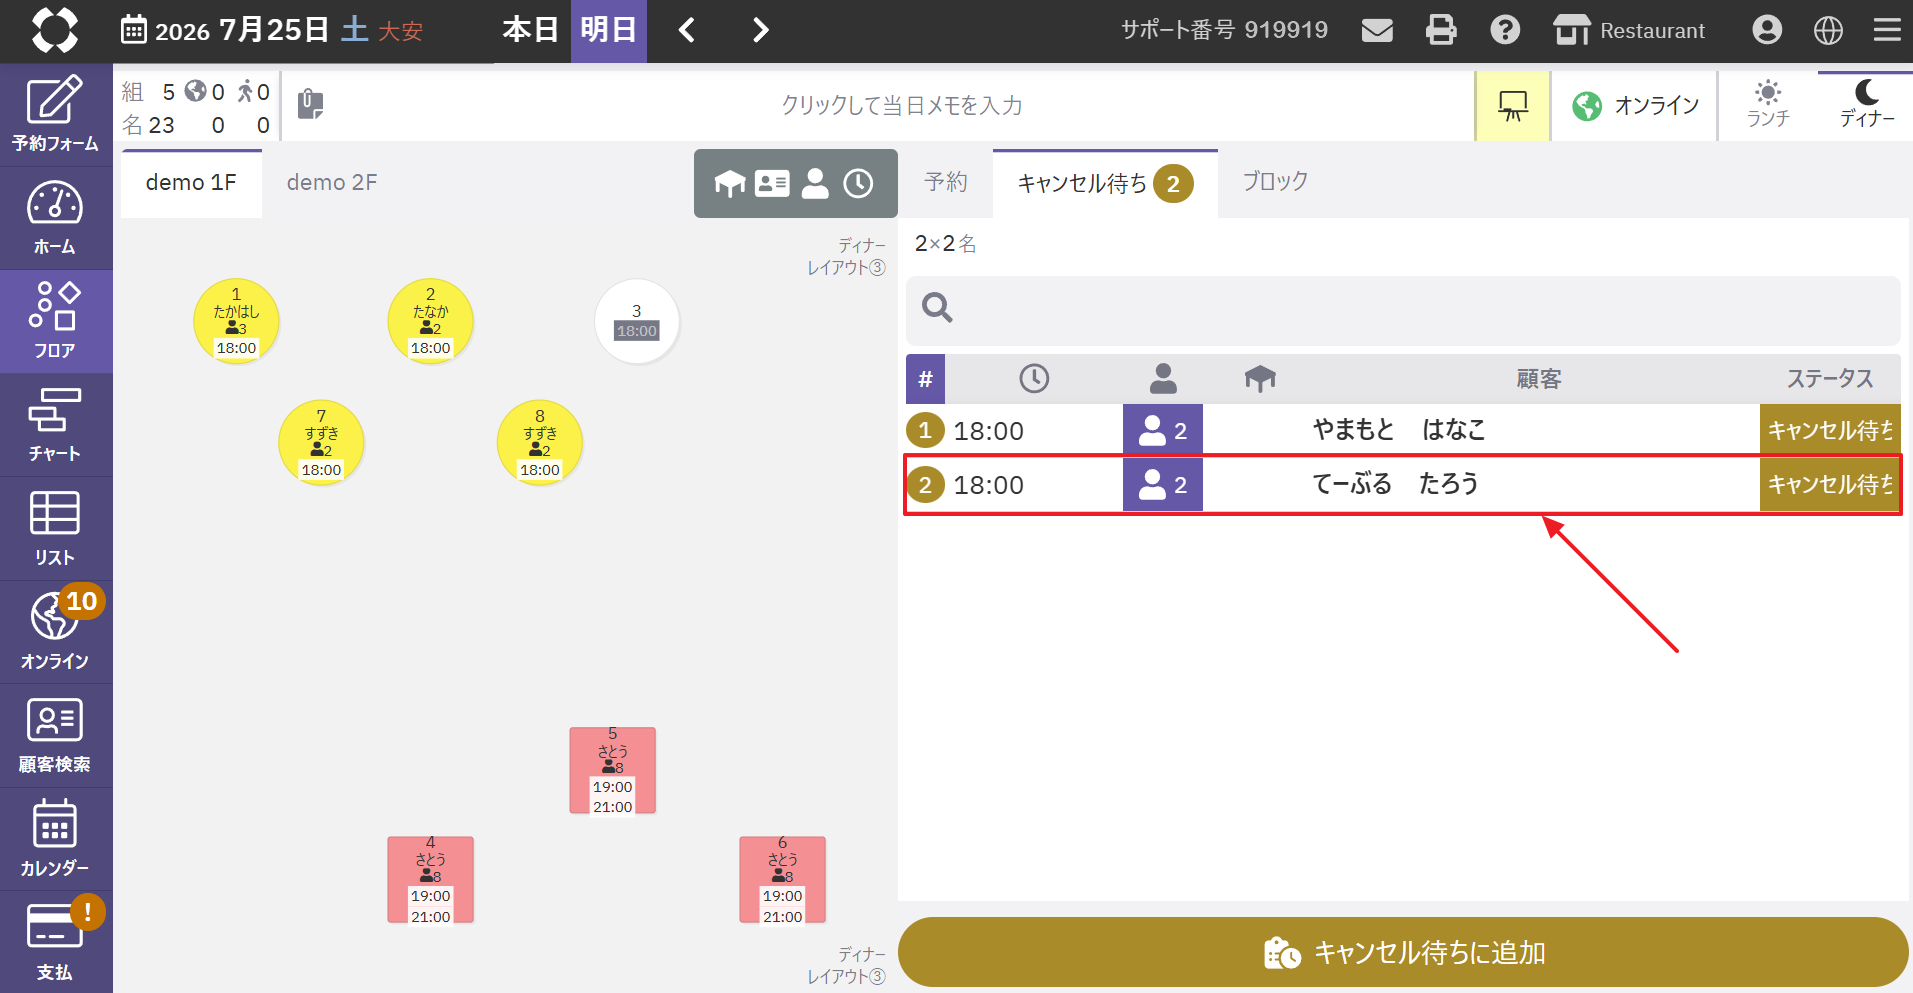Click the キャンセル待ちに追加 button

(x=1403, y=952)
